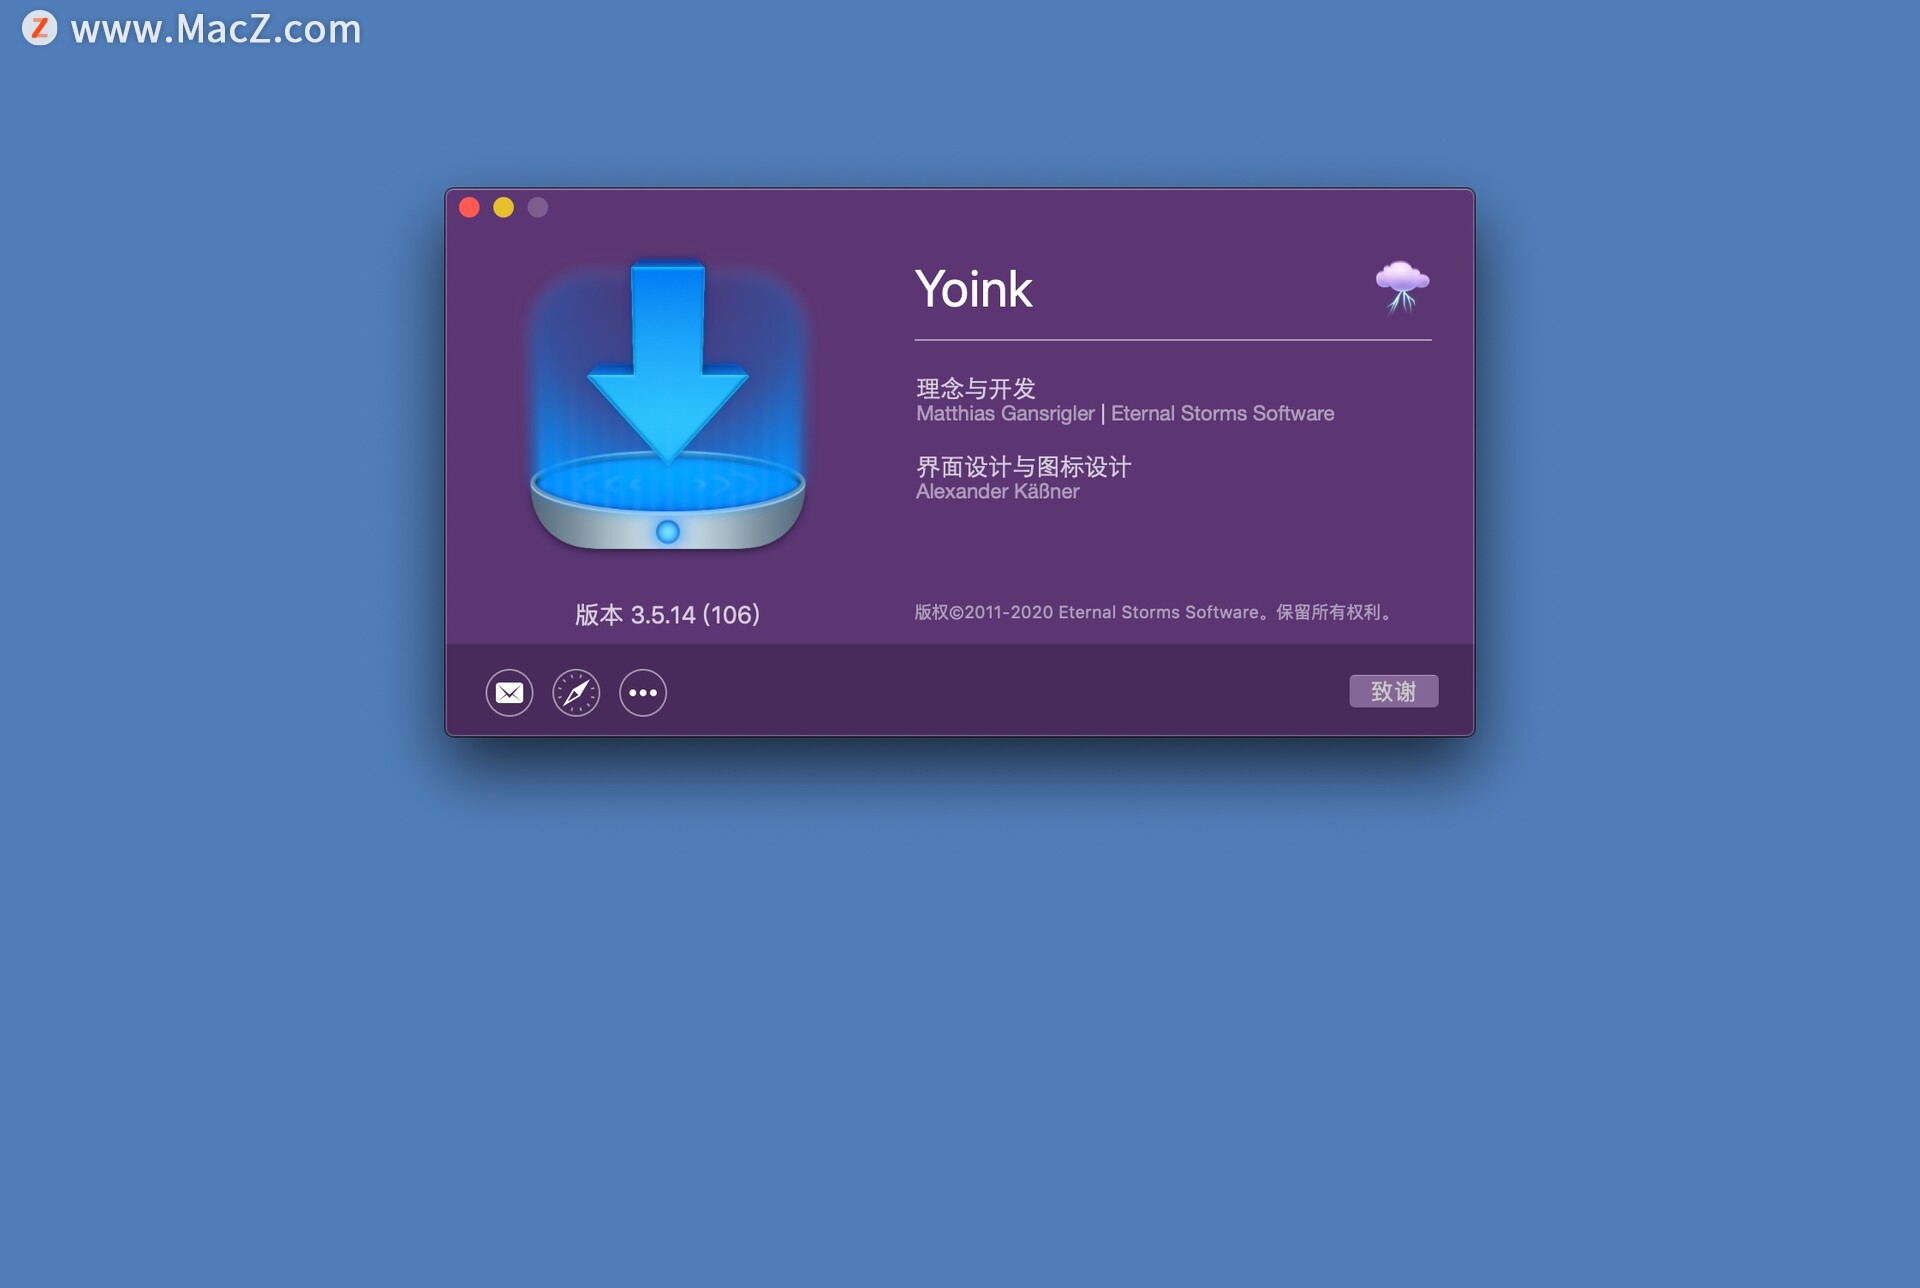
Task: Open the 致谢 acknowledgements button
Action: click(x=1393, y=691)
